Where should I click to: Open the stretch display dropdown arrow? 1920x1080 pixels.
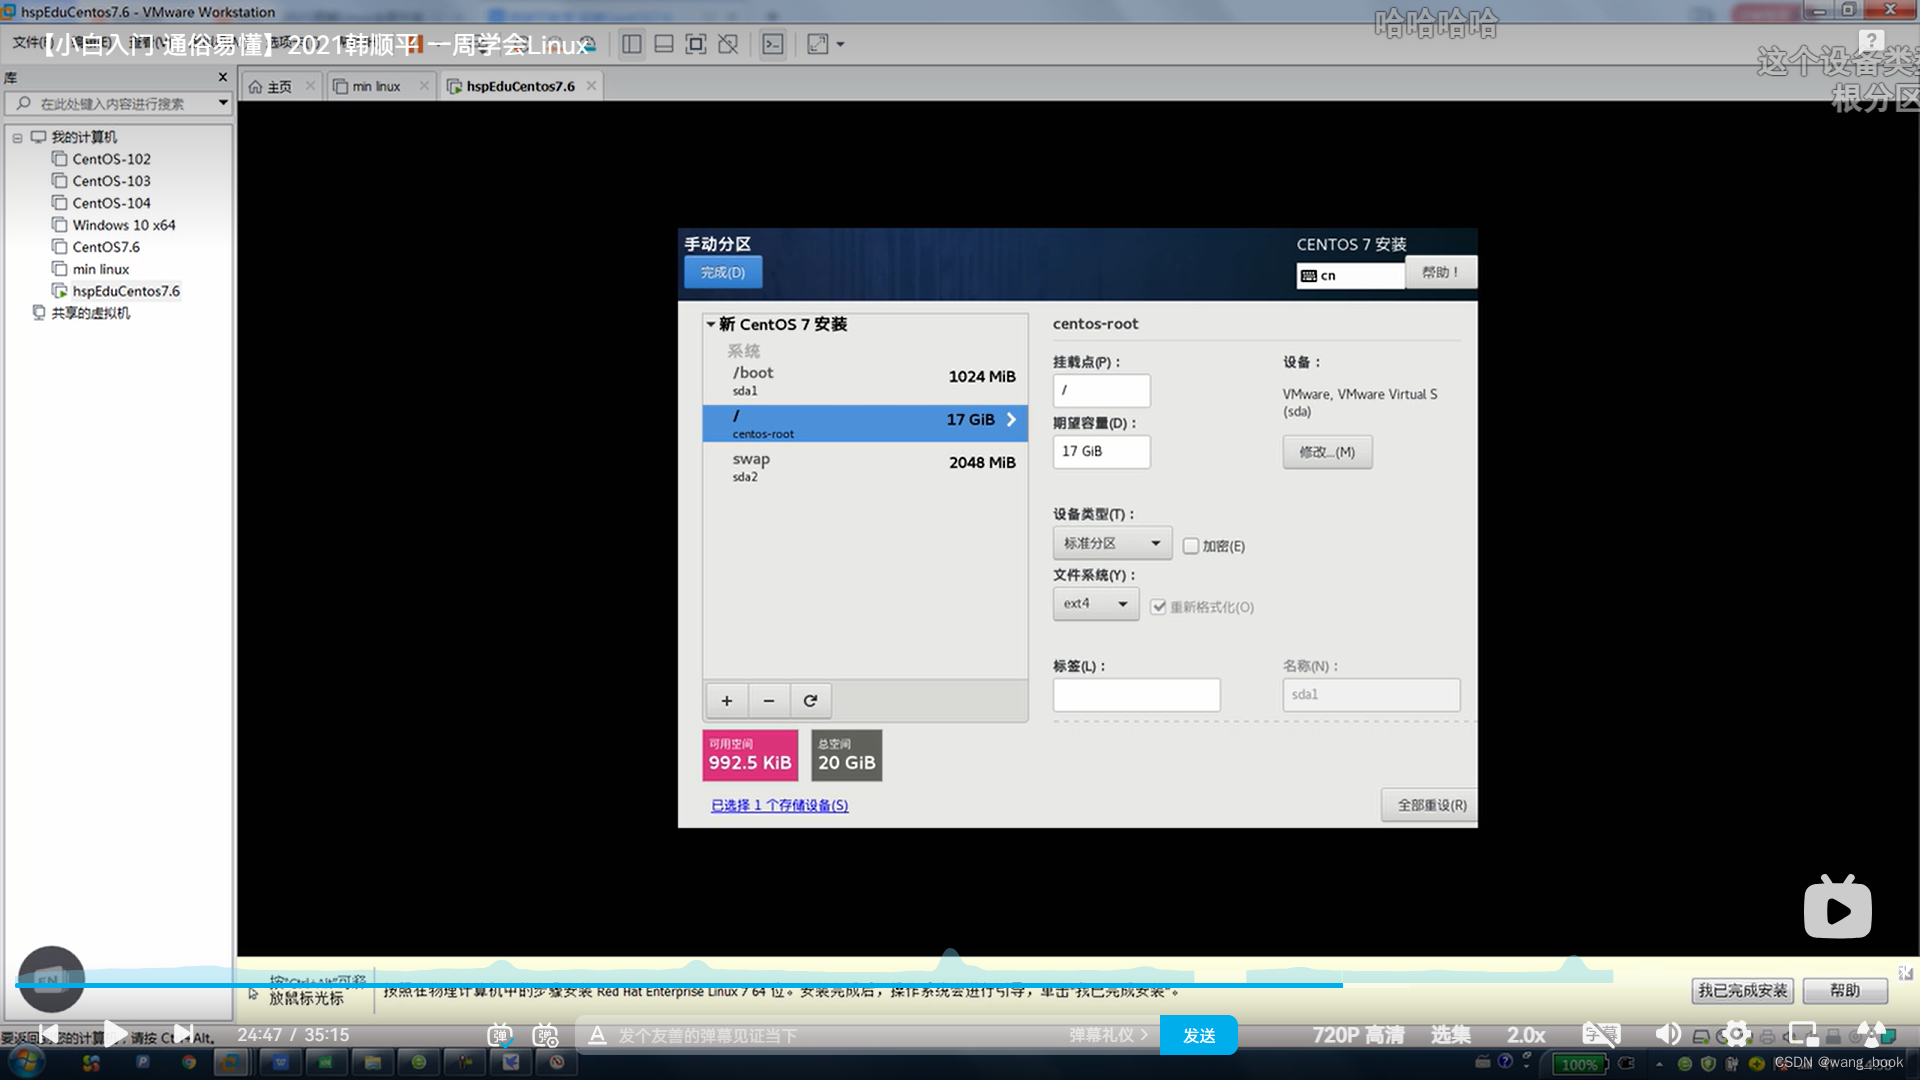[x=840, y=44]
